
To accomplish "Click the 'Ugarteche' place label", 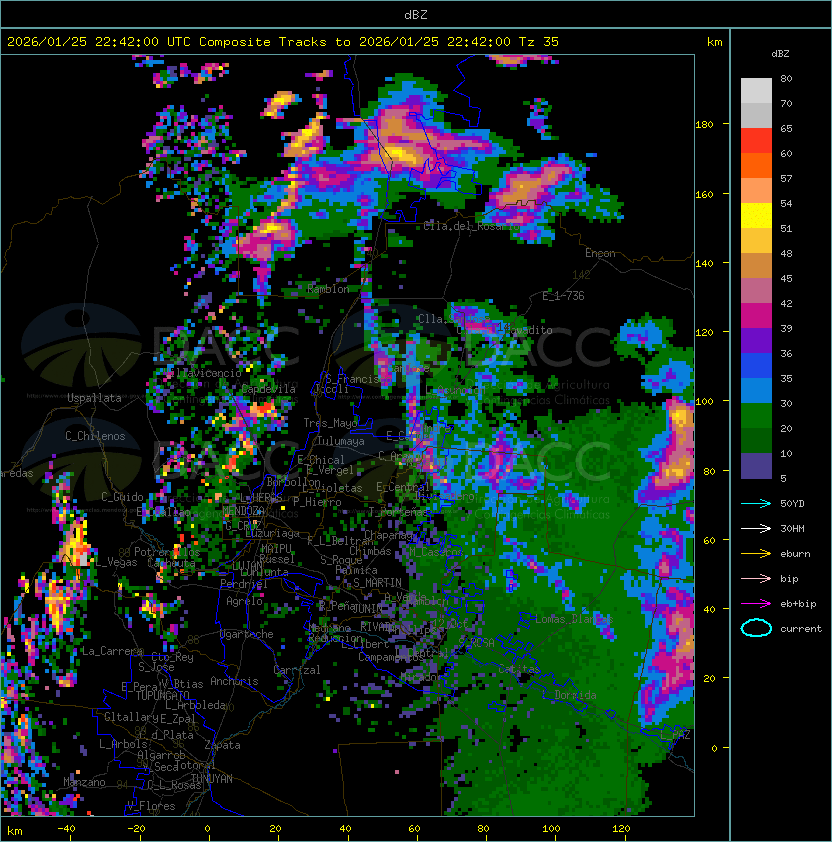I will [x=247, y=635].
